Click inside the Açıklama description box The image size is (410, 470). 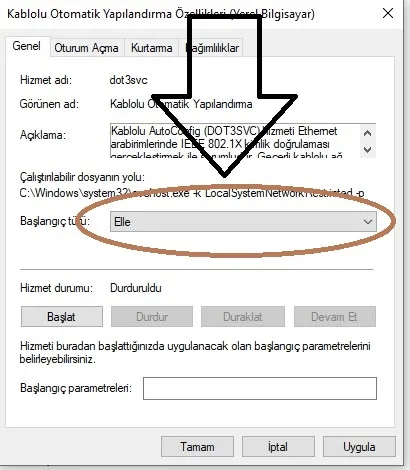[235, 141]
